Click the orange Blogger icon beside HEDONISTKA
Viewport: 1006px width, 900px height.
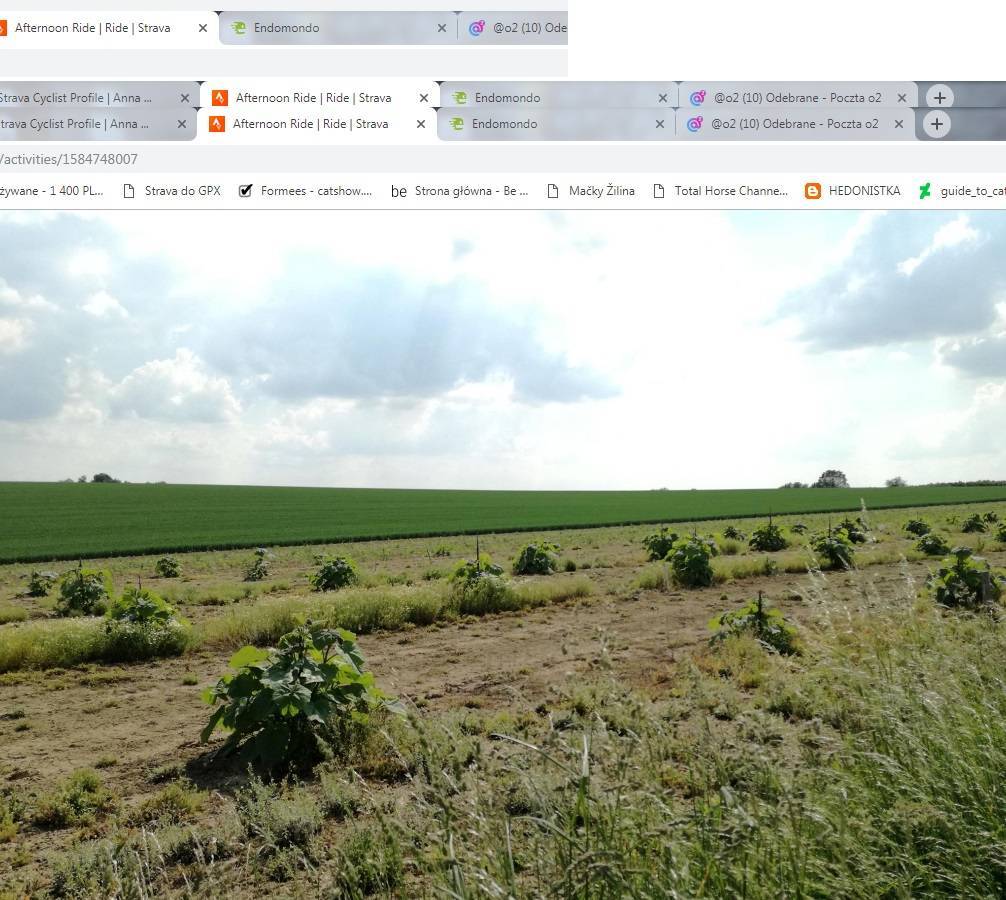[813, 191]
